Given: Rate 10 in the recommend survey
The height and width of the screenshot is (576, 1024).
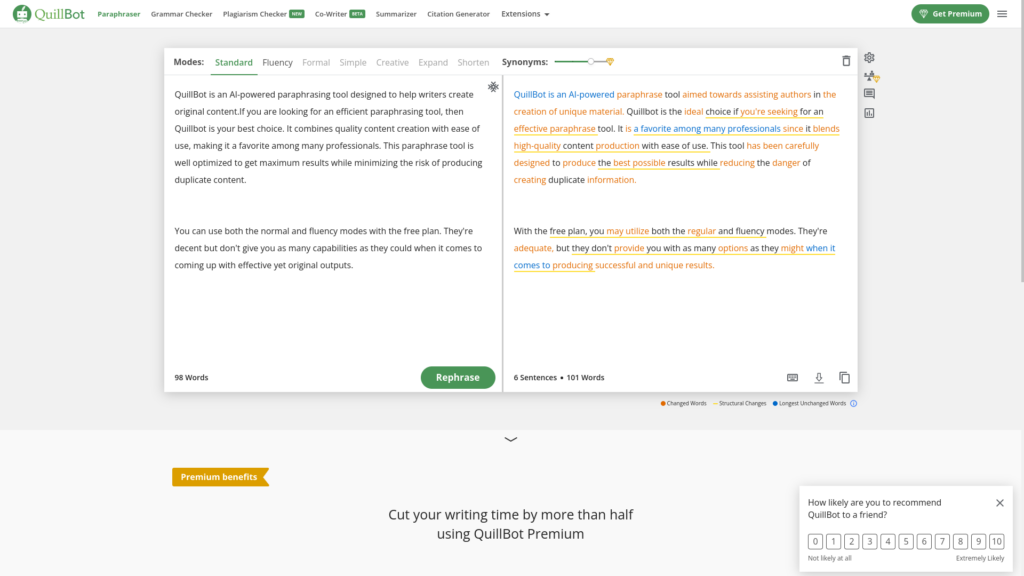Looking at the screenshot, I should click(x=997, y=541).
